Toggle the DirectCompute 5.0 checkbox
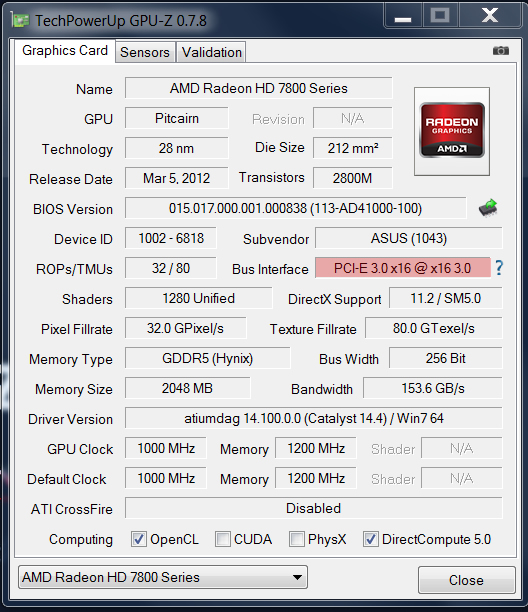The height and width of the screenshot is (612, 528). point(370,539)
